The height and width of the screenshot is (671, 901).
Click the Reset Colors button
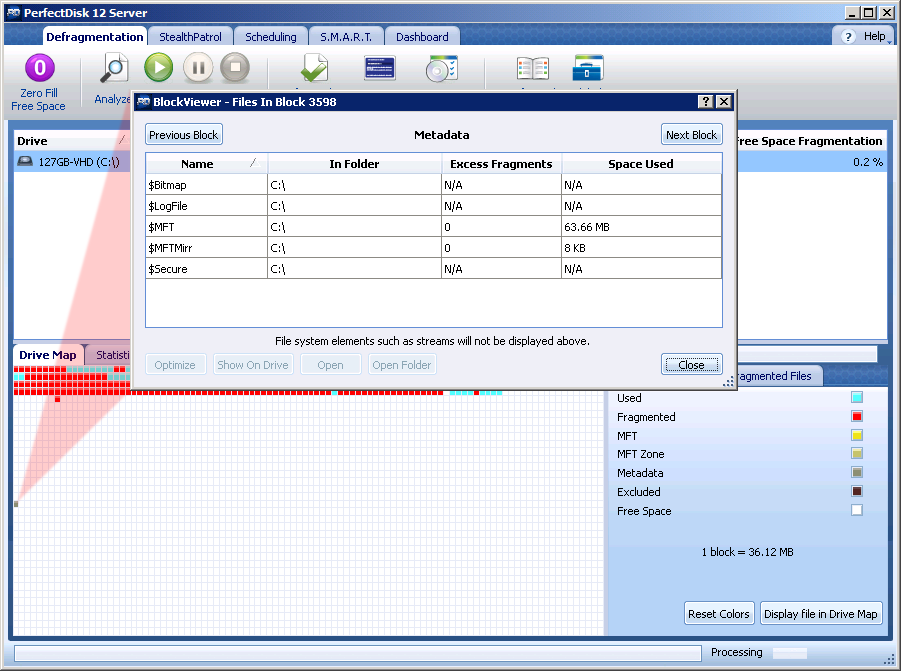(x=719, y=614)
